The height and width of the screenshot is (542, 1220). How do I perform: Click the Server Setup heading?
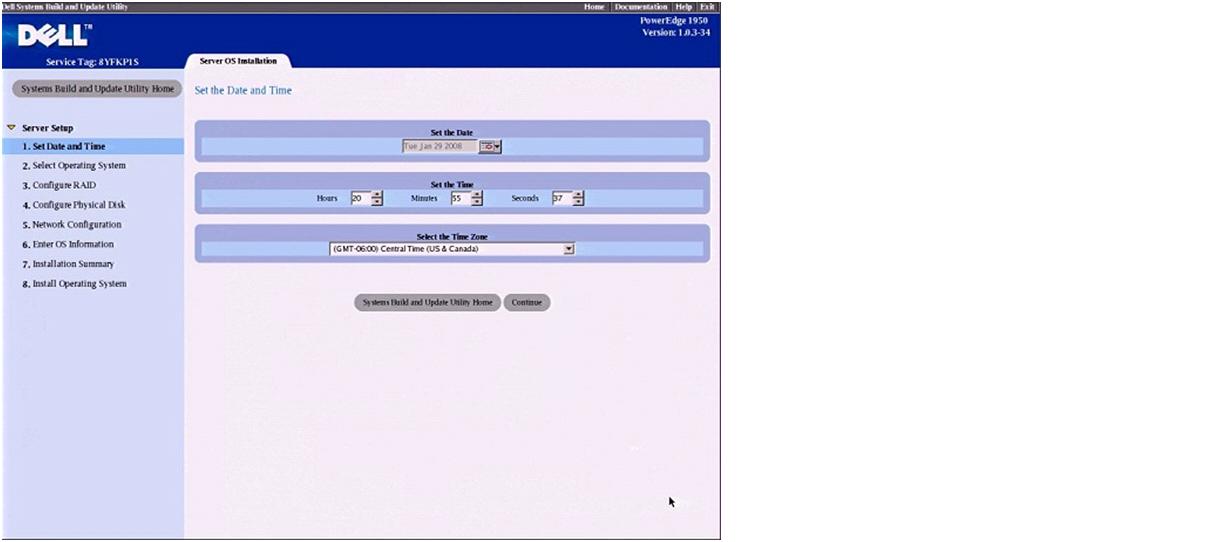tap(47, 128)
